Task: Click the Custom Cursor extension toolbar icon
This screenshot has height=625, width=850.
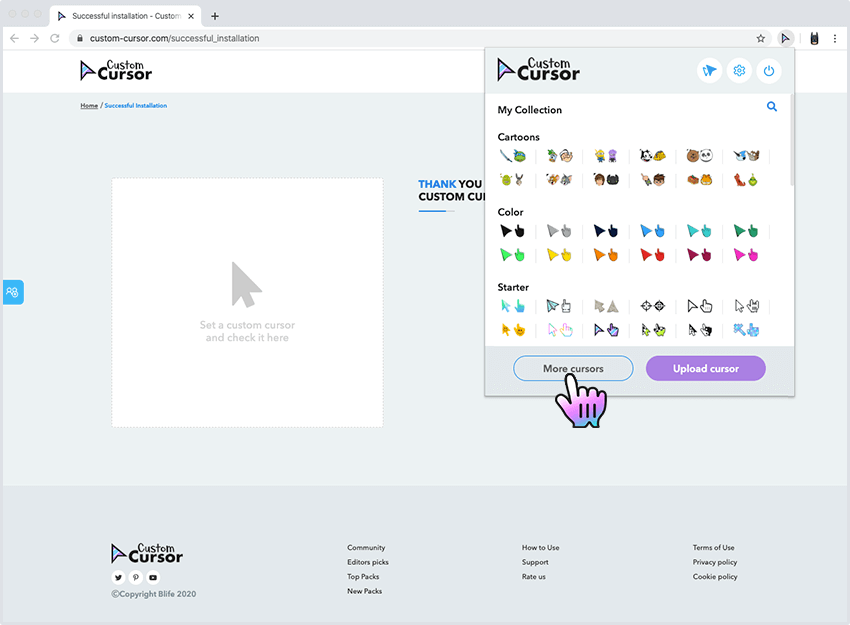Action: coord(785,38)
